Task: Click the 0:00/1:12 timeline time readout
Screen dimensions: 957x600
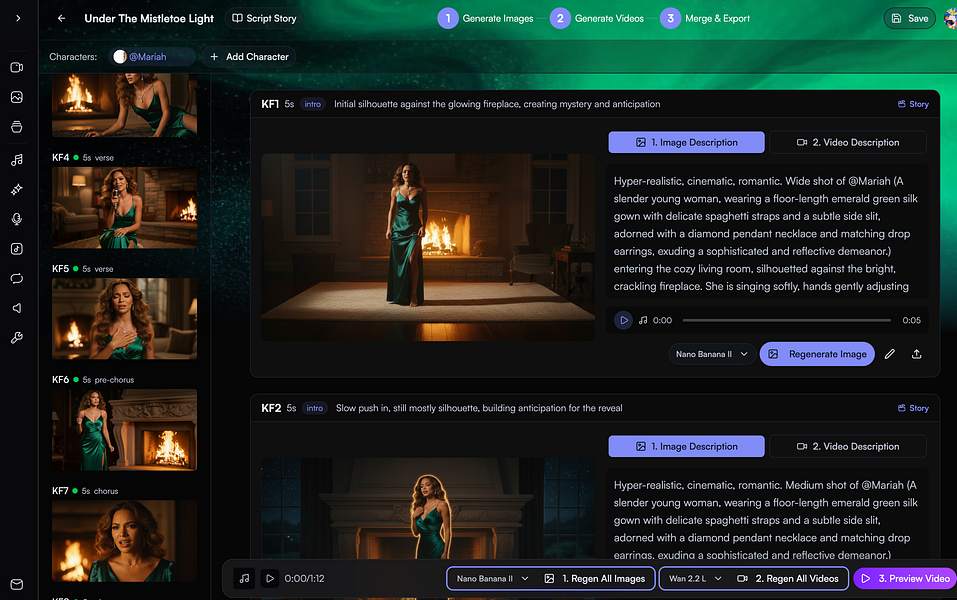Action: point(304,579)
